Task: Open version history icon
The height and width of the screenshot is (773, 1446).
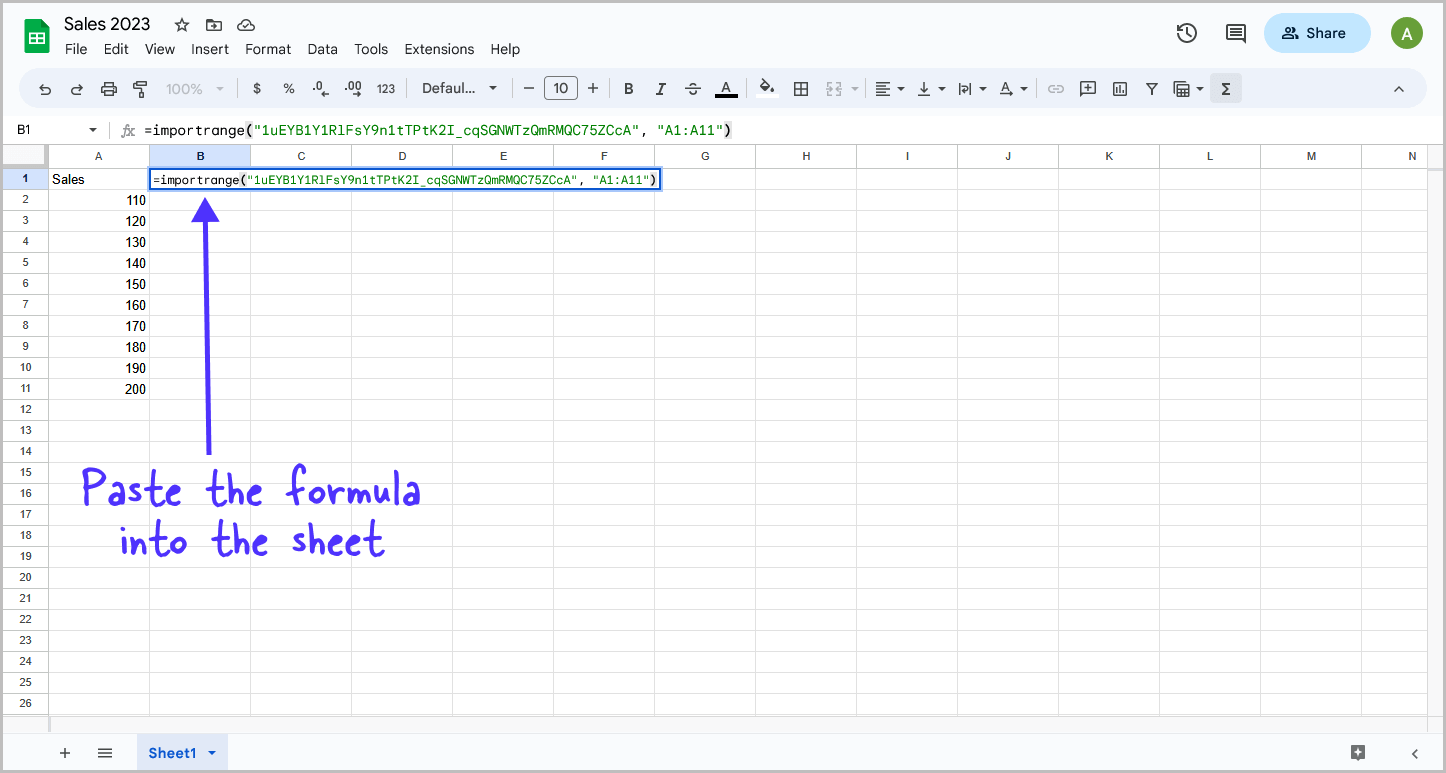Action: point(1186,33)
